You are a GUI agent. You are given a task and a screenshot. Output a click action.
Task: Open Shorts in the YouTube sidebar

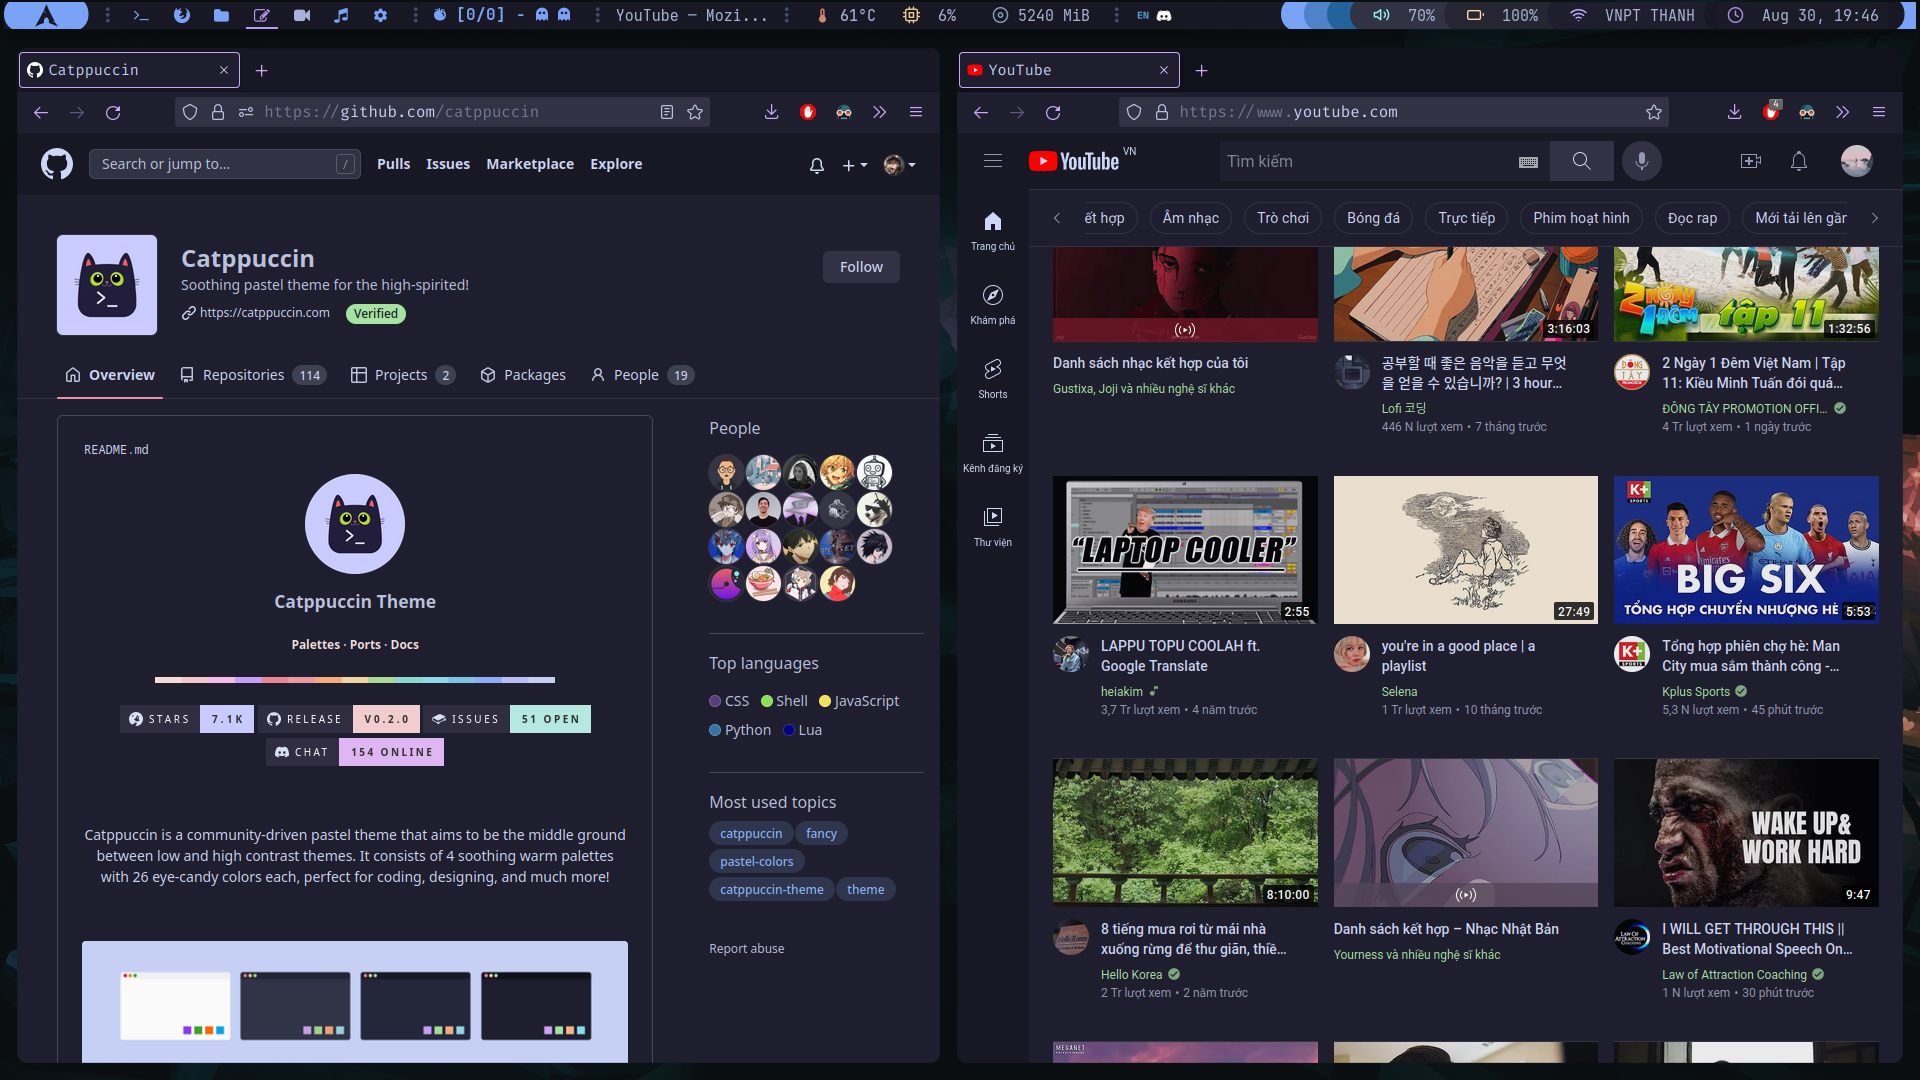click(992, 378)
